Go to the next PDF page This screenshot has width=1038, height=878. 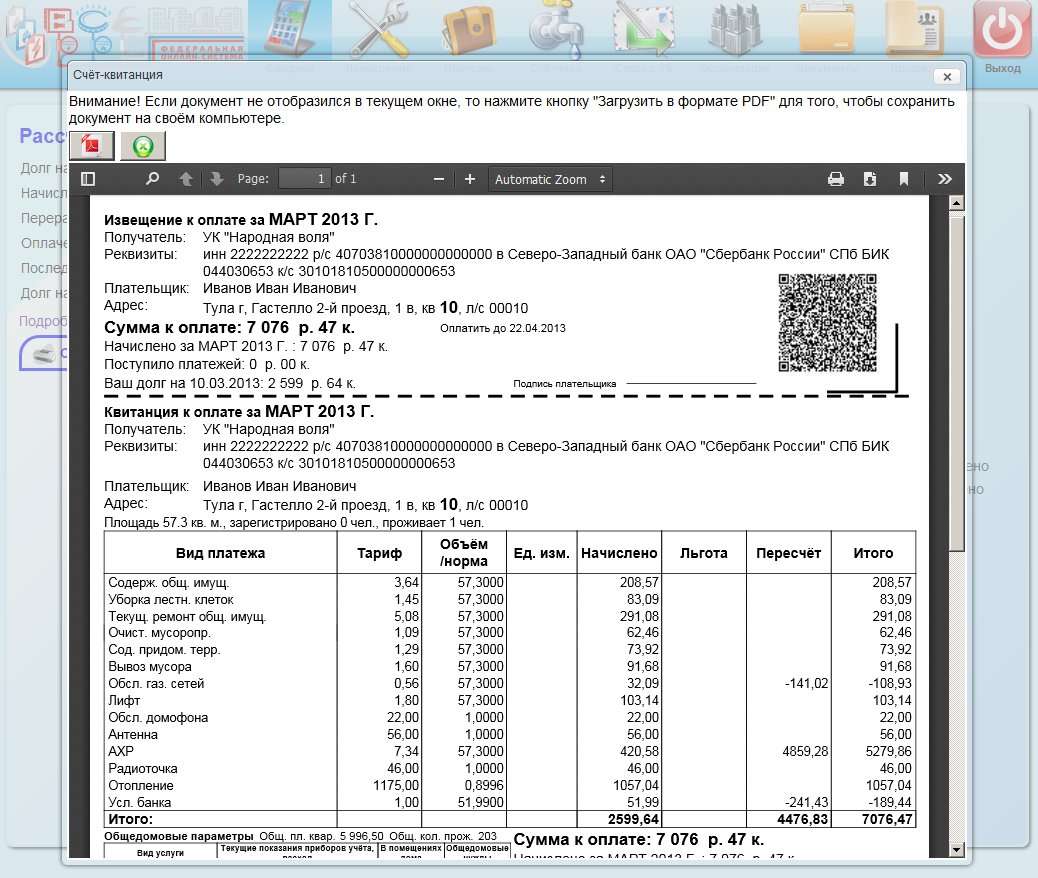[x=216, y=179]
